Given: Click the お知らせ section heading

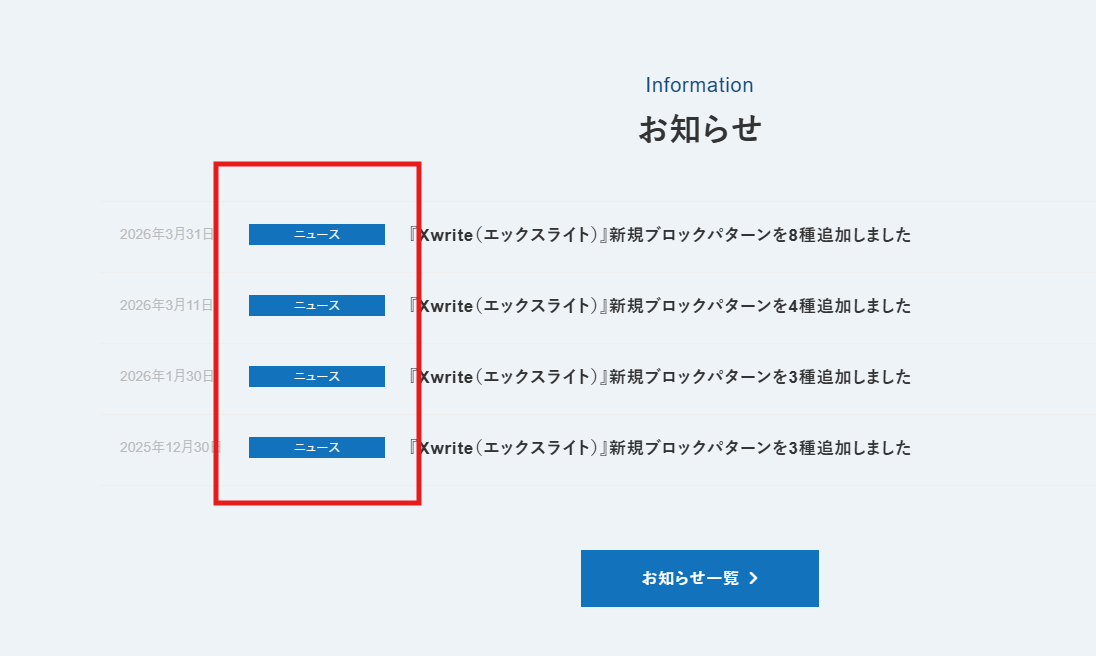Looking at the screenshot, I should click(x=699, y=129).
